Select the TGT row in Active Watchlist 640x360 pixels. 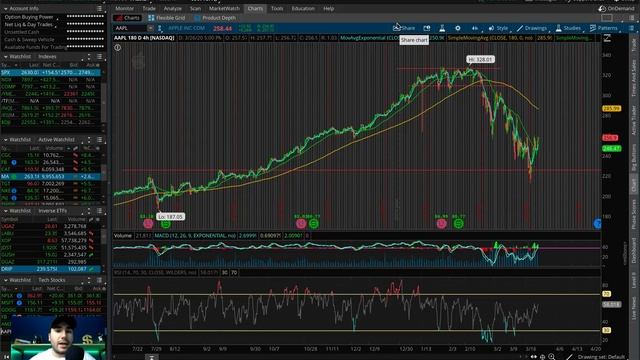(x=51, y=184)
